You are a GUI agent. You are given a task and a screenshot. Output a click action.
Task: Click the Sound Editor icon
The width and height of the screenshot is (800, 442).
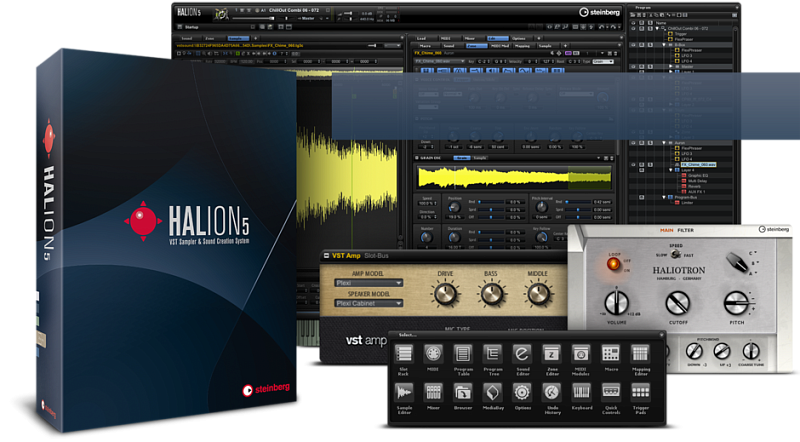coord(522,353)
